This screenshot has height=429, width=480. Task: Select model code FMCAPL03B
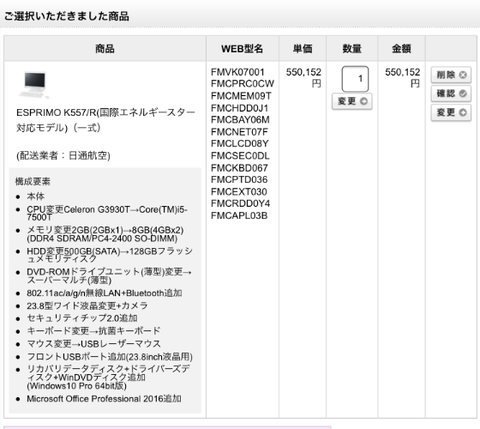239,216
